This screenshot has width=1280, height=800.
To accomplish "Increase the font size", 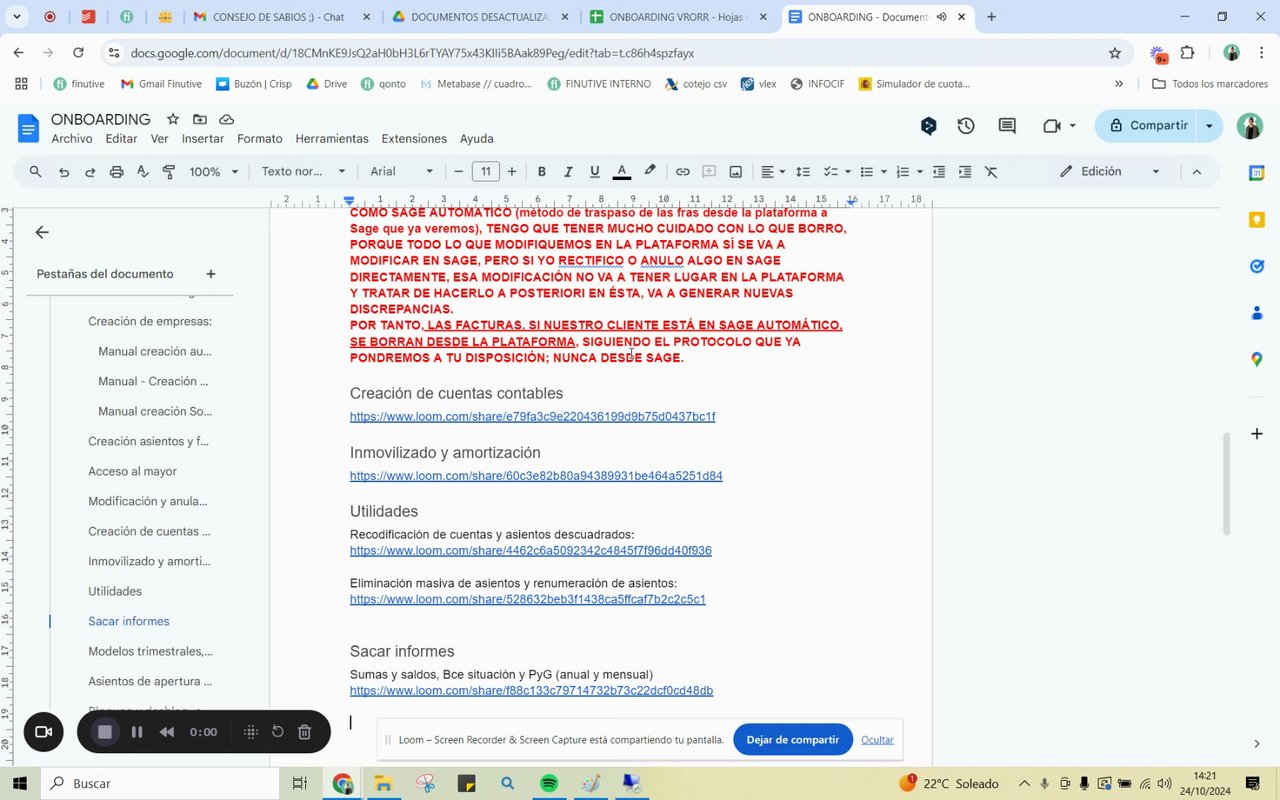I will (512, 172).
